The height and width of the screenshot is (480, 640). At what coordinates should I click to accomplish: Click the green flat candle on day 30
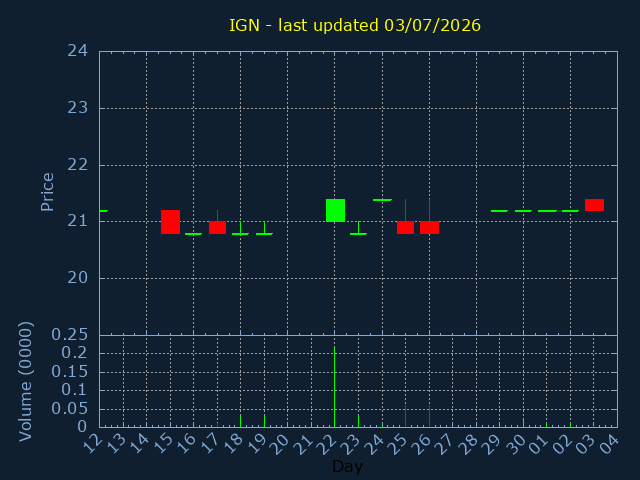tap(523, 211)
